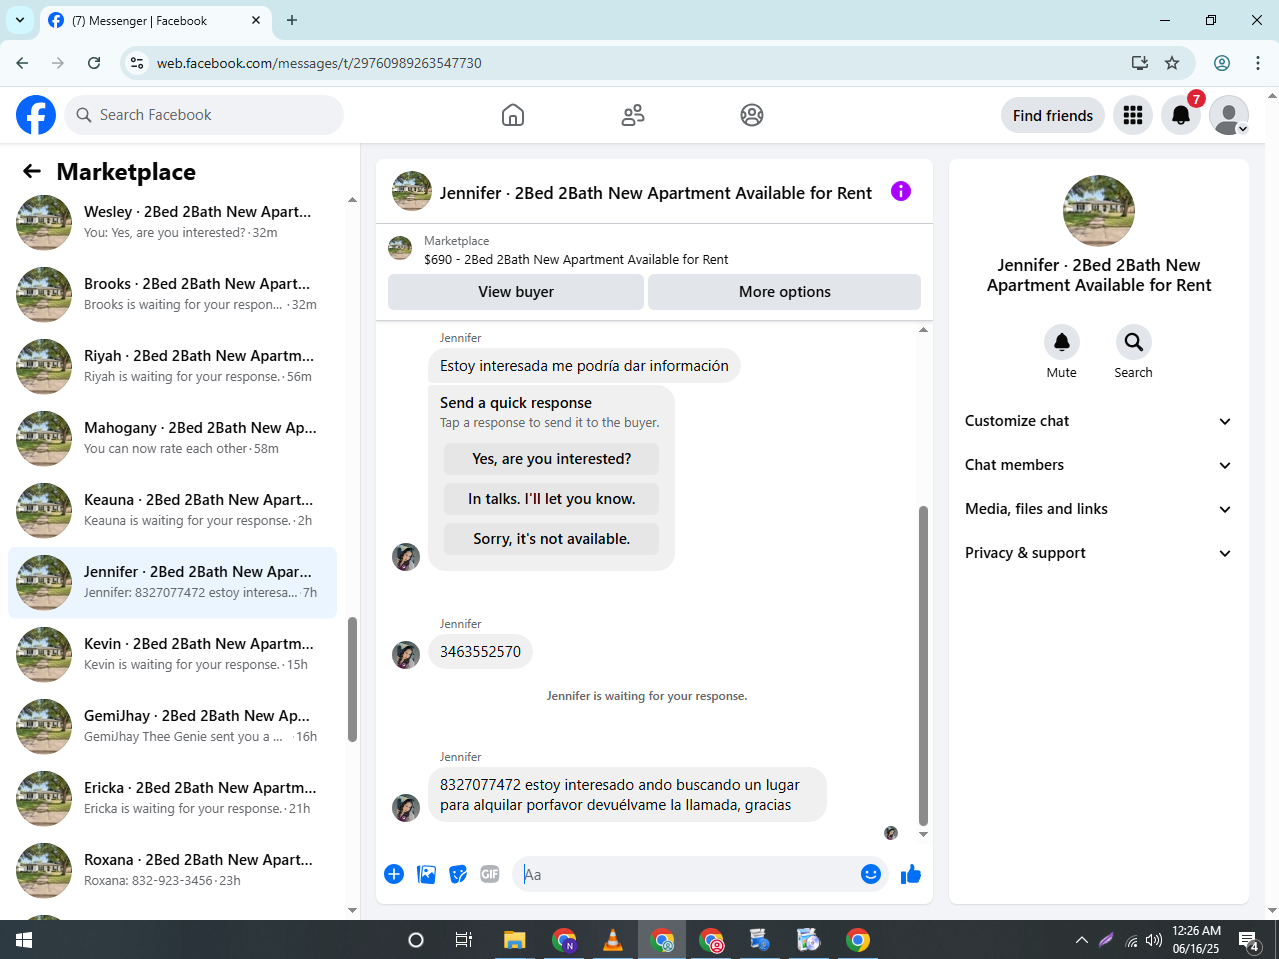Open the Friends icon in top navigation
1279x959 pixels.
coord(633,115)
